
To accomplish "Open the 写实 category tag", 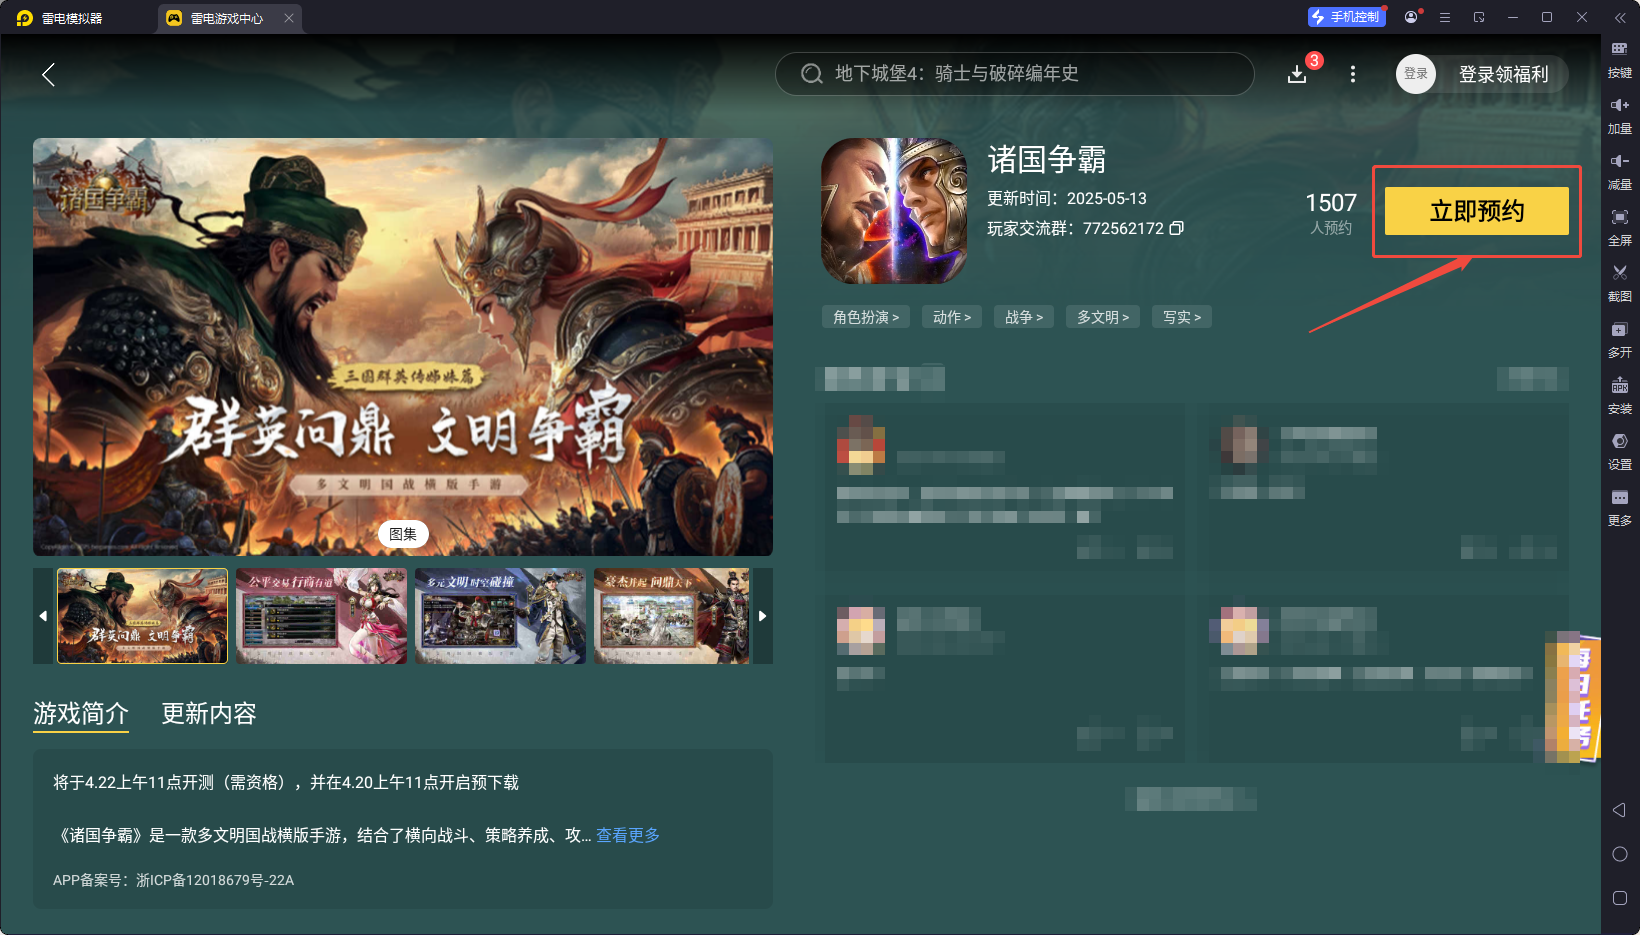I will (1182, 317).
